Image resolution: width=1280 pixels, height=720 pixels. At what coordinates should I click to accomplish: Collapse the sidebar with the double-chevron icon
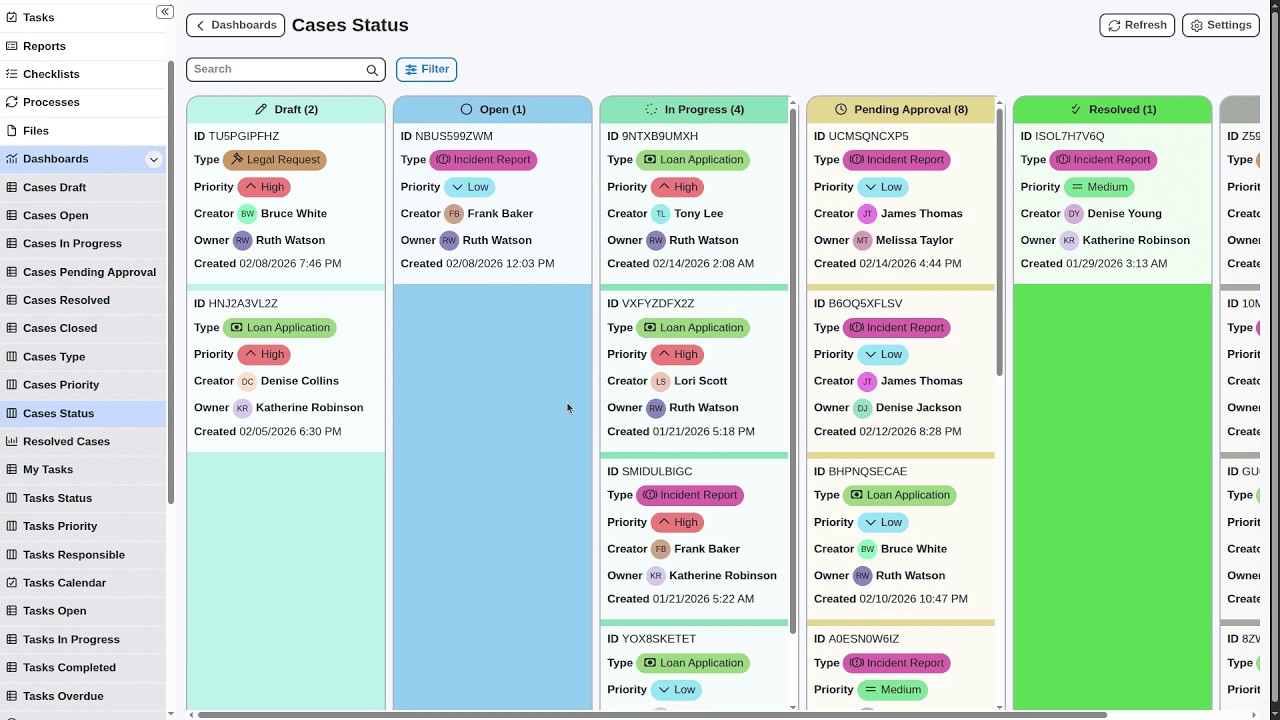(165, 12)
